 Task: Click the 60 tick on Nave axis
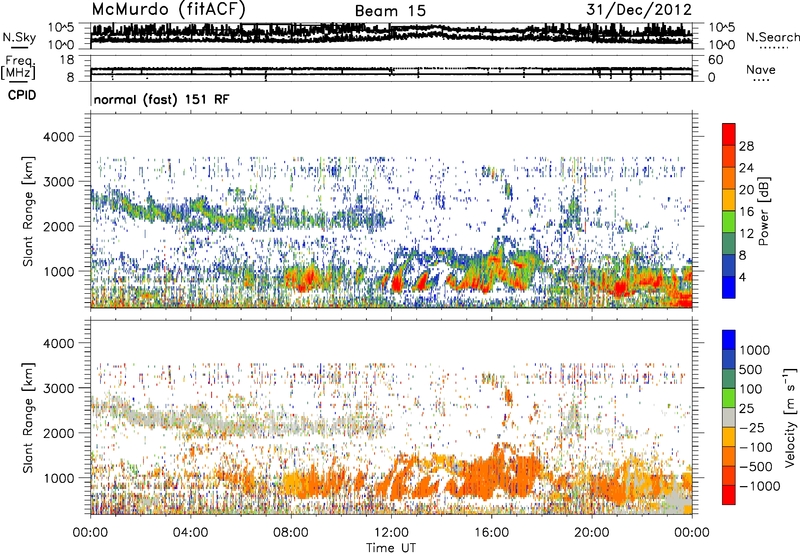tap(715, 60)
